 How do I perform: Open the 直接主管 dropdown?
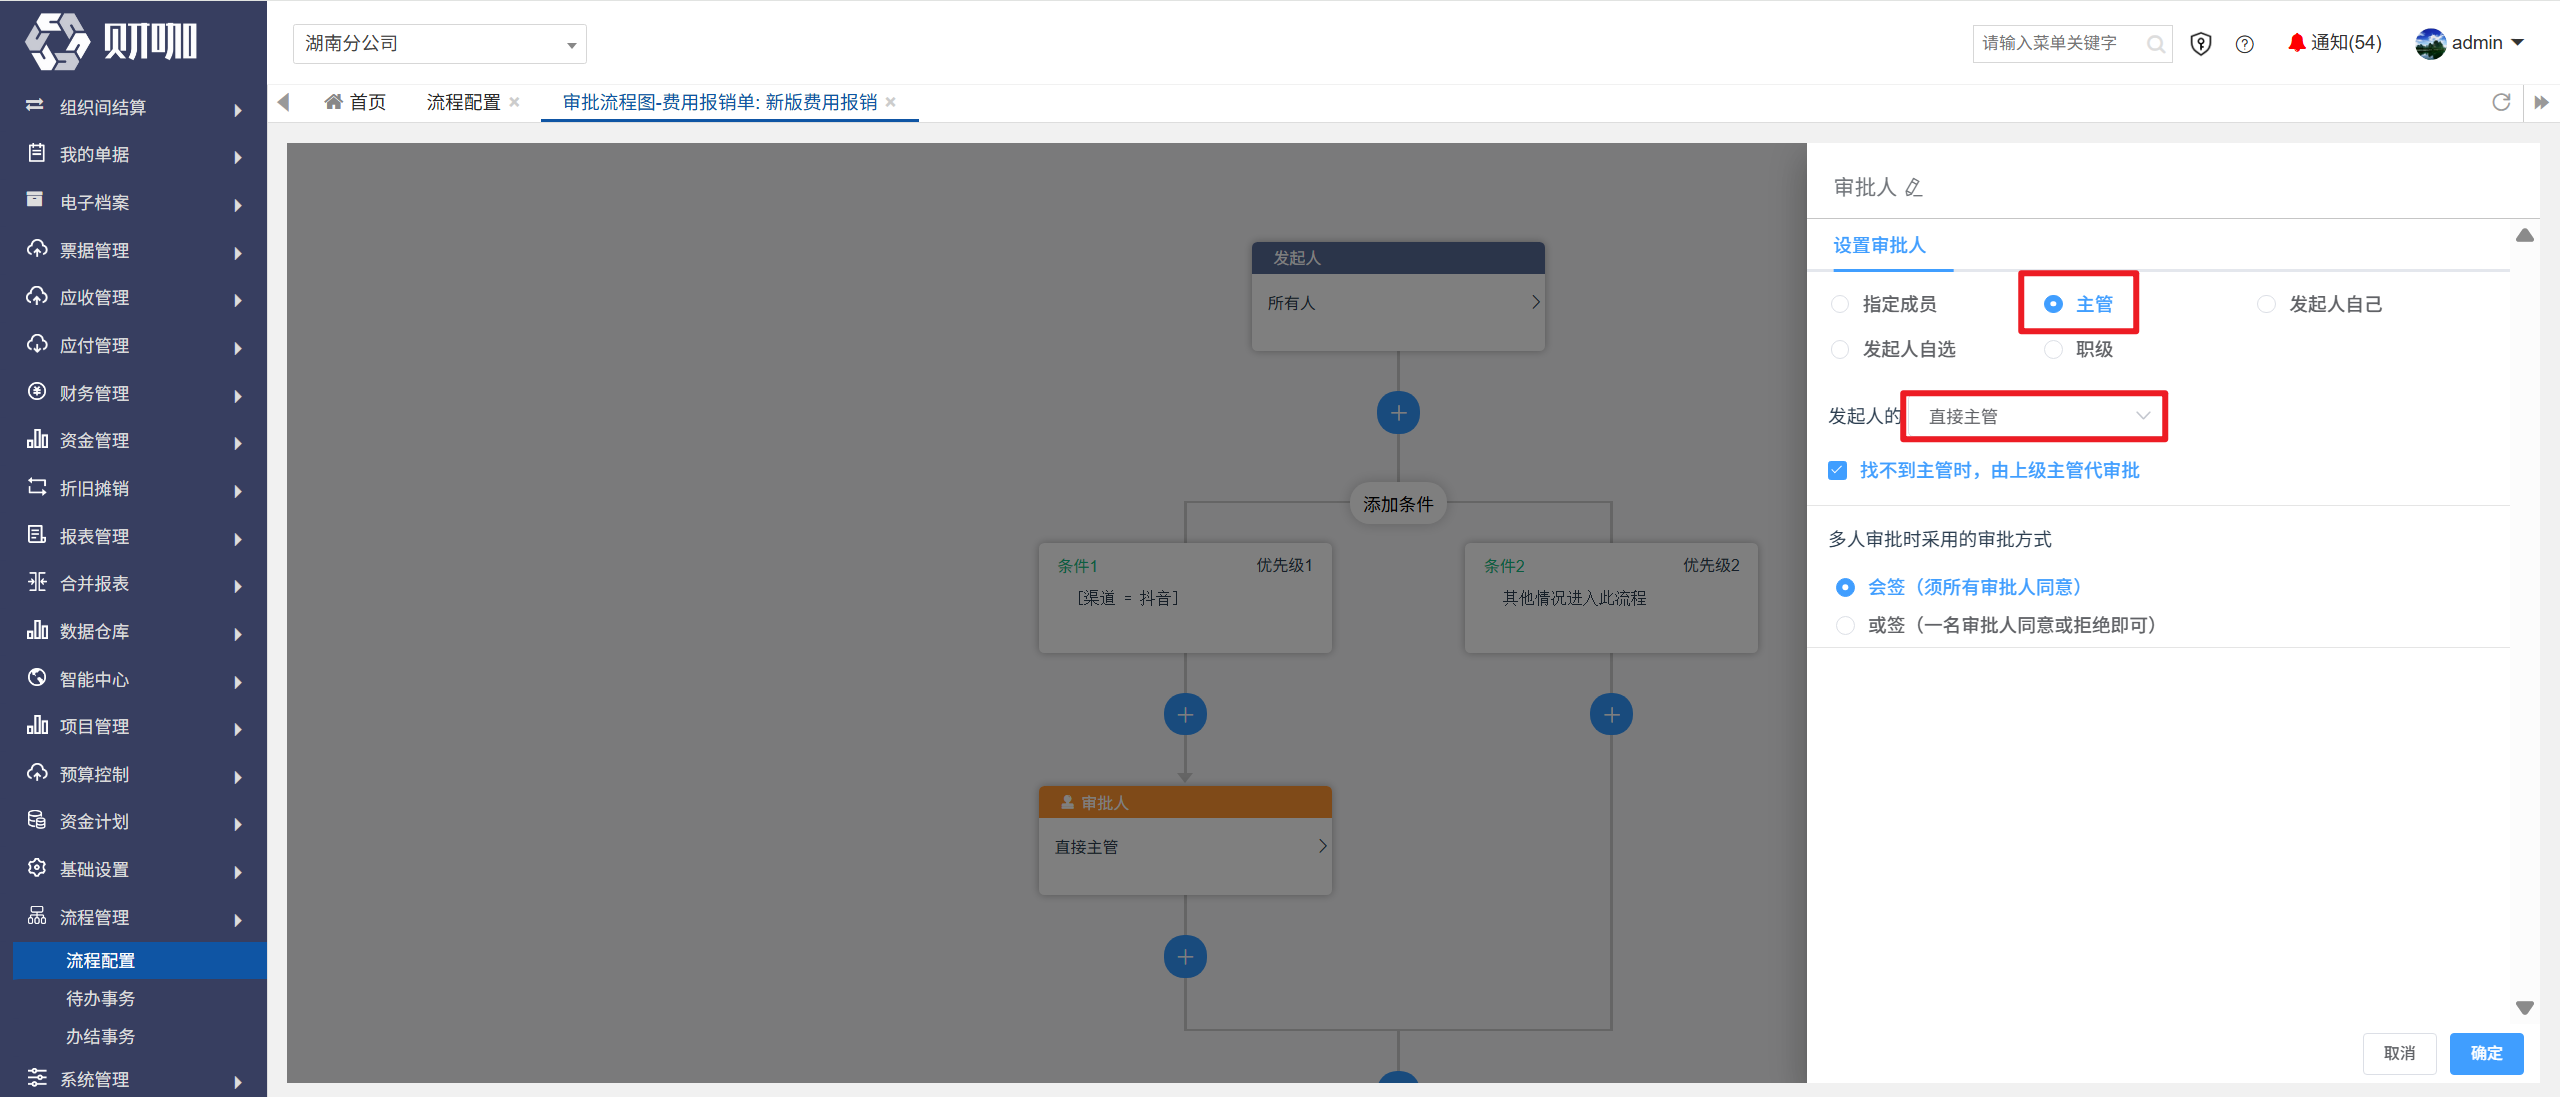pos(2034,416)
